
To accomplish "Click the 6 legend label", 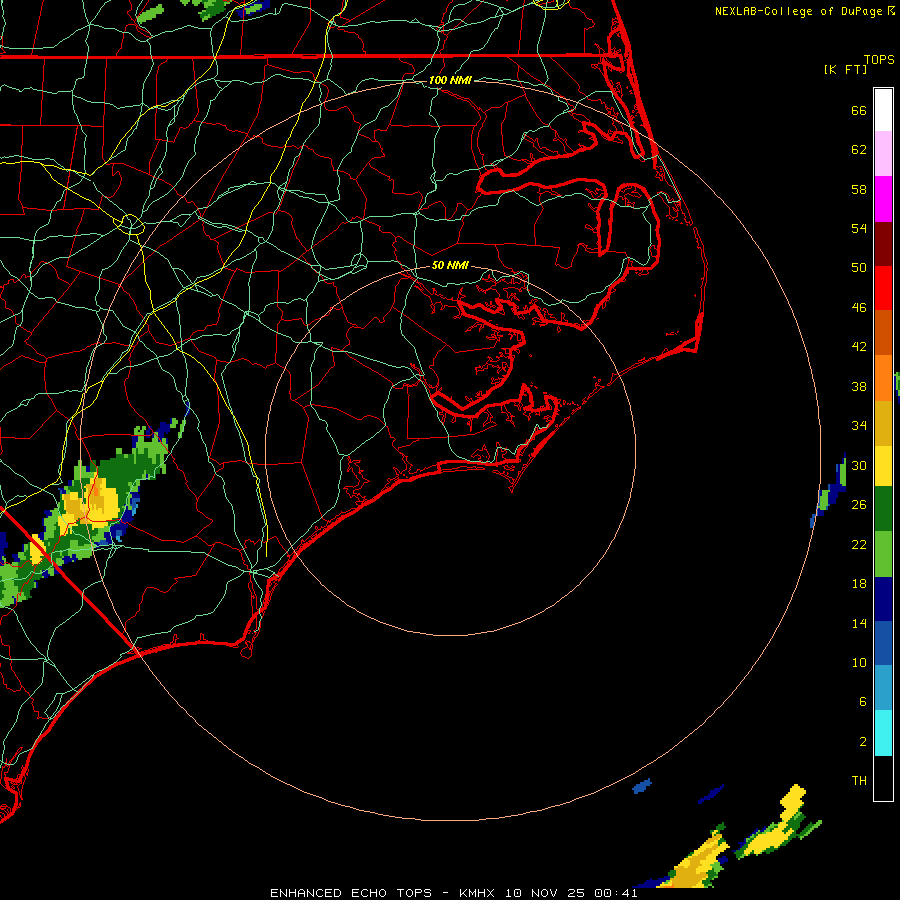I will coord(863,701).
